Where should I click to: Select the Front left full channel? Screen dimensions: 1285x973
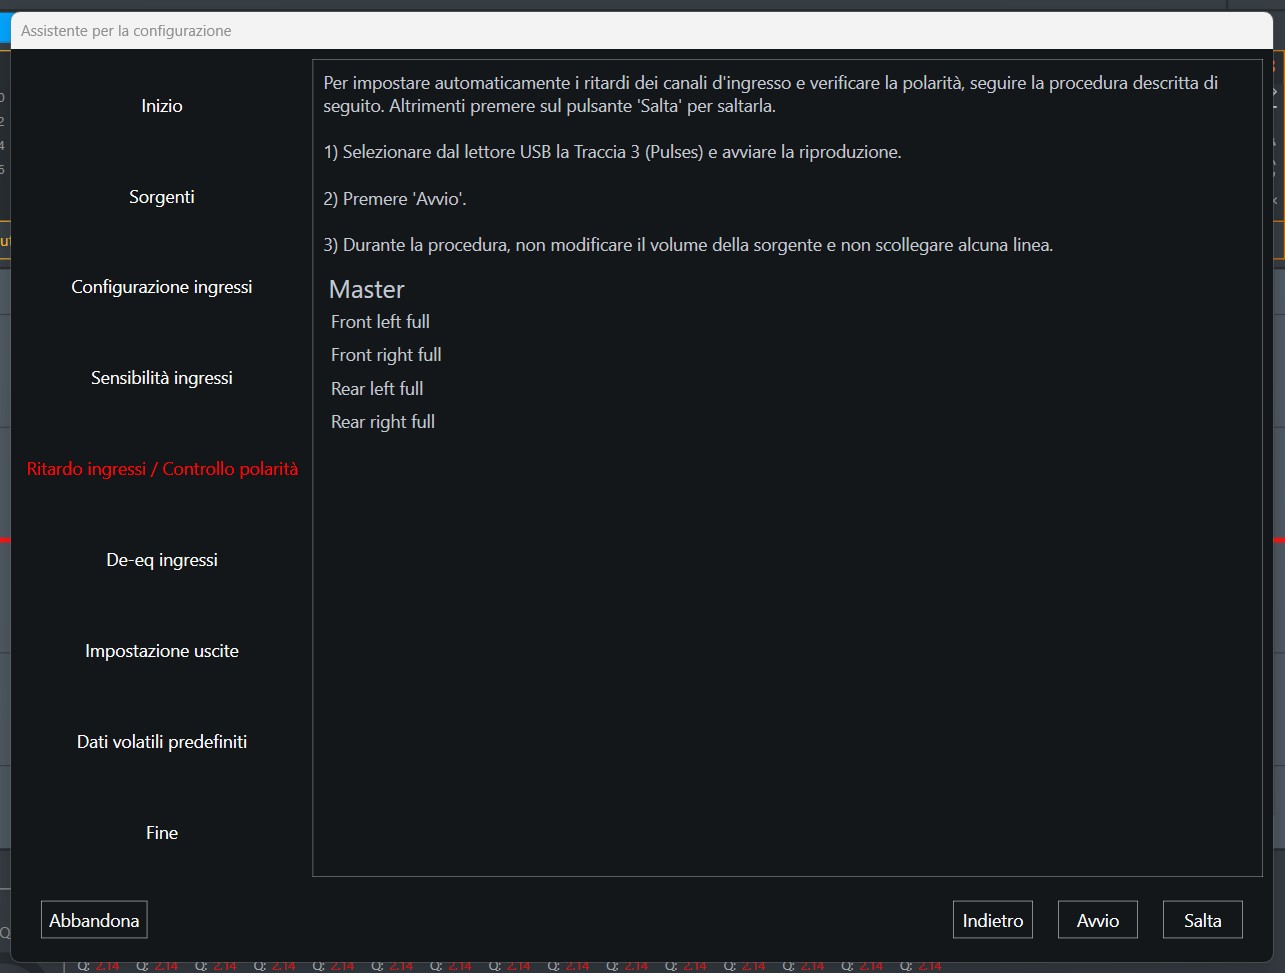380,322
